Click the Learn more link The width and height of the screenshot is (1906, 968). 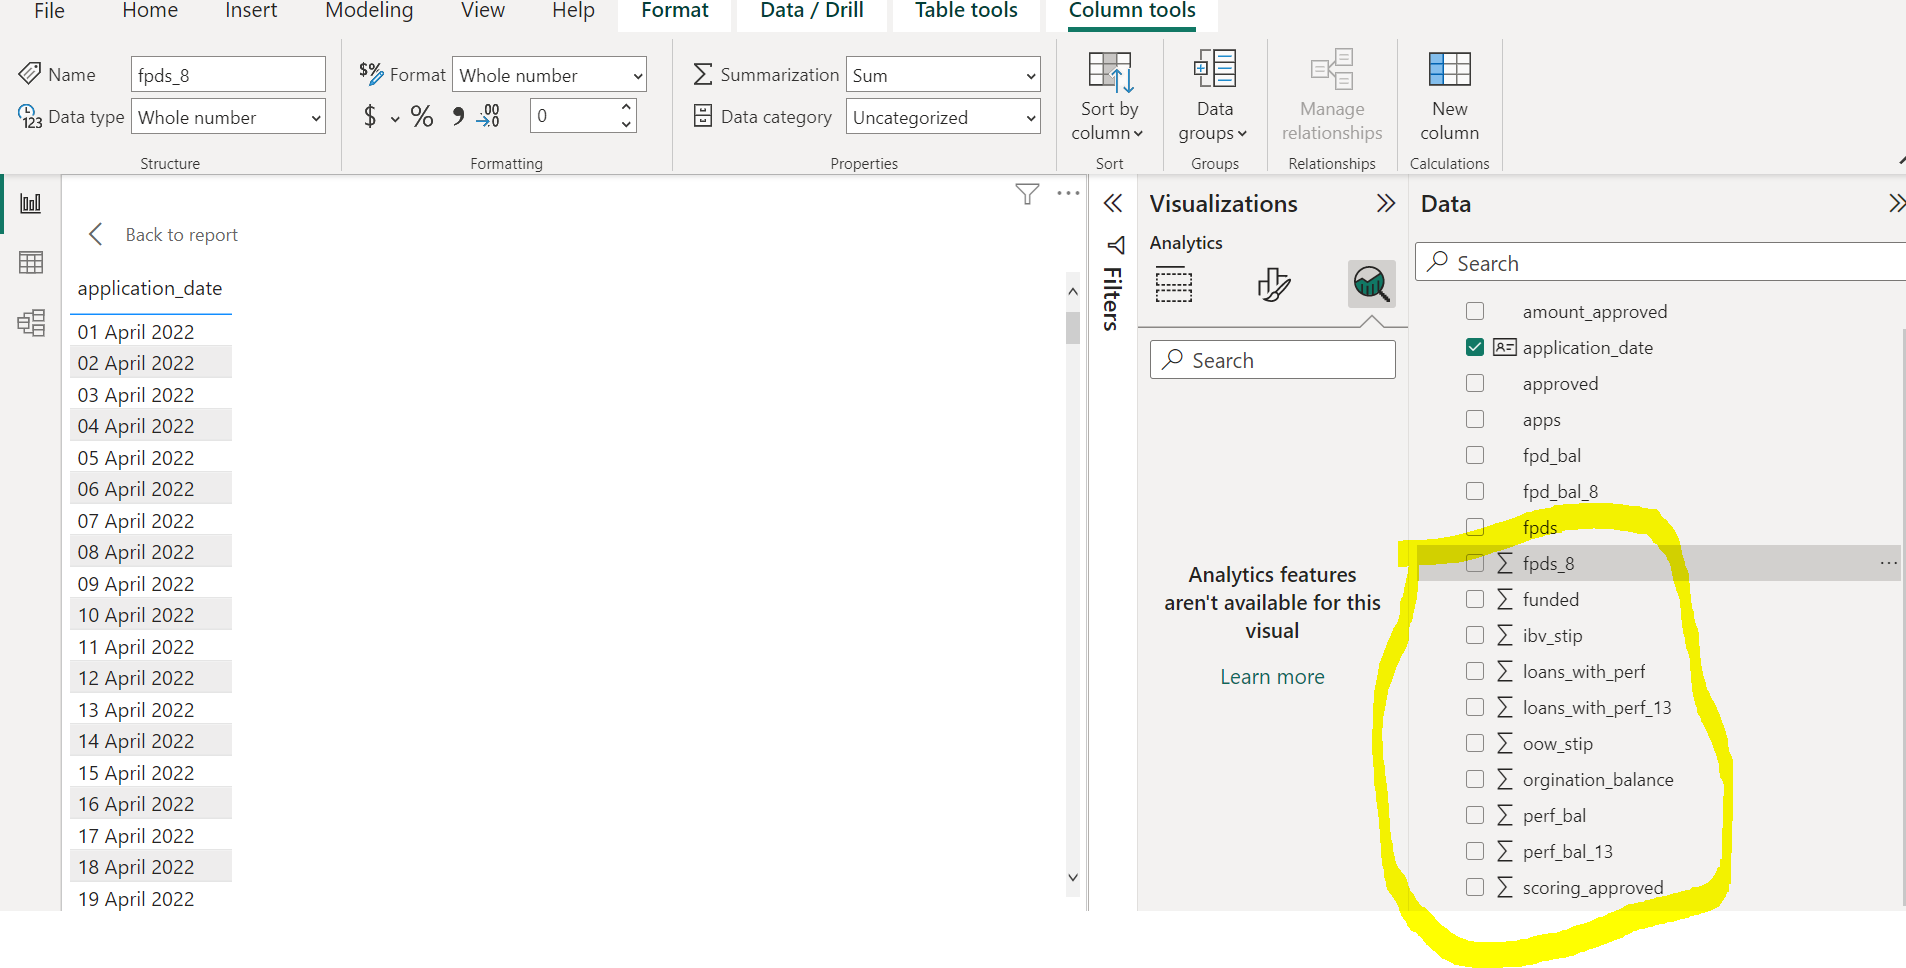(x=1272, y=677)
